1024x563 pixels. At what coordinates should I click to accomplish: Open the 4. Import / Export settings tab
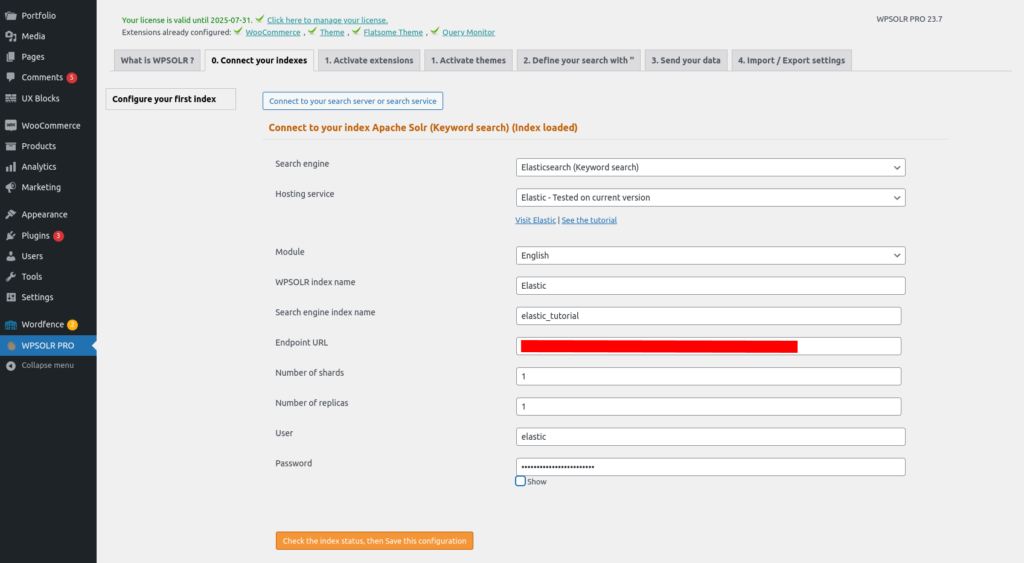pyautogui.click(x=792, y=60)
